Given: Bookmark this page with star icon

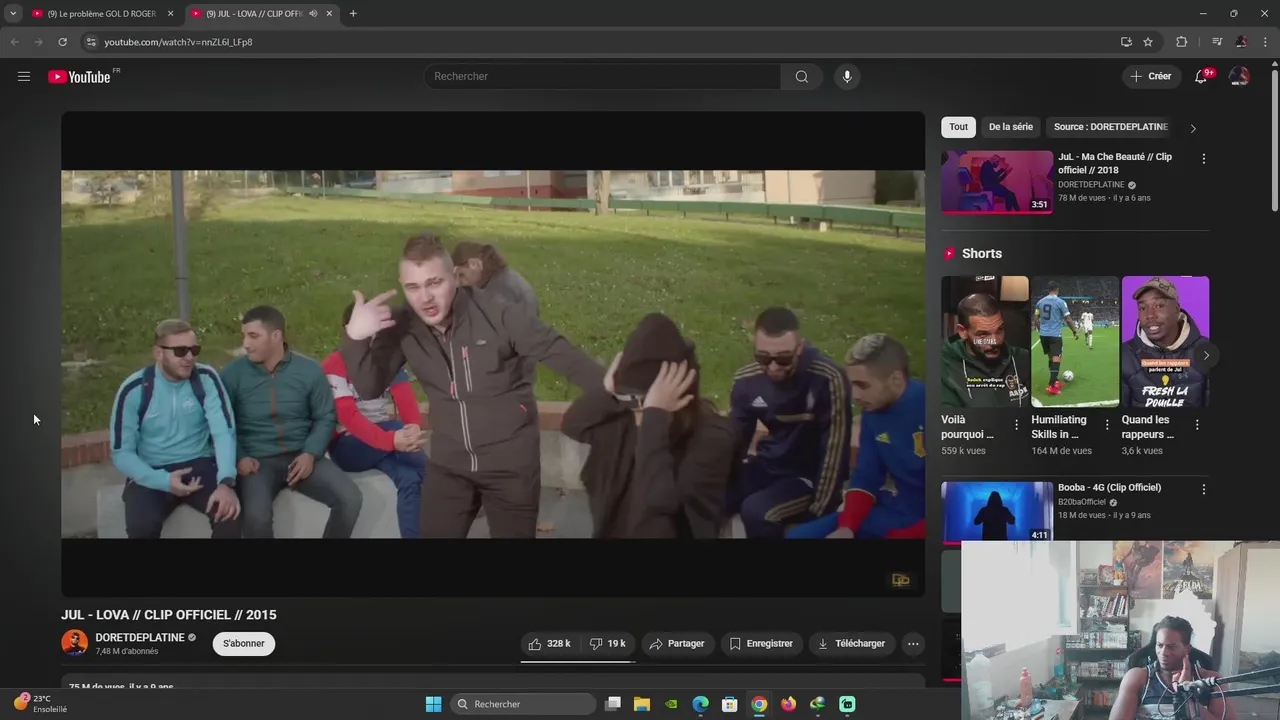Looking at the screenshot, I should point(1148,42).
